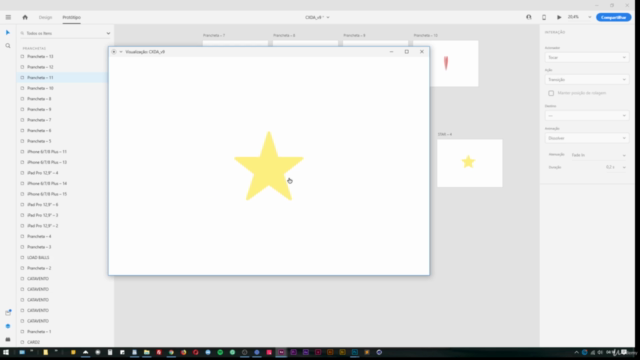
Task: Select iPhone 6/7/8 Plus – 14 artboard row
Action: coord(62,184)
